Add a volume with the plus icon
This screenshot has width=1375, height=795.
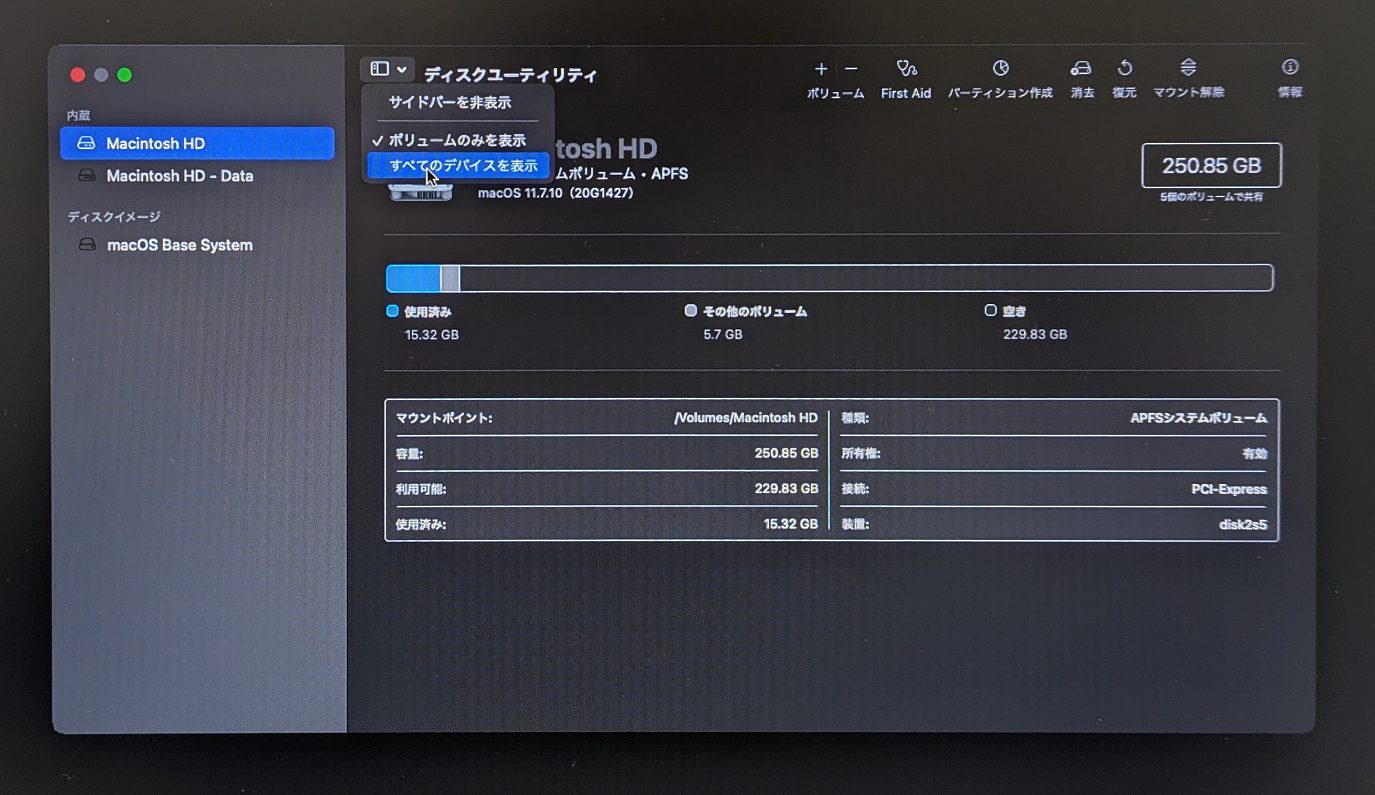[x=821, y=69]
